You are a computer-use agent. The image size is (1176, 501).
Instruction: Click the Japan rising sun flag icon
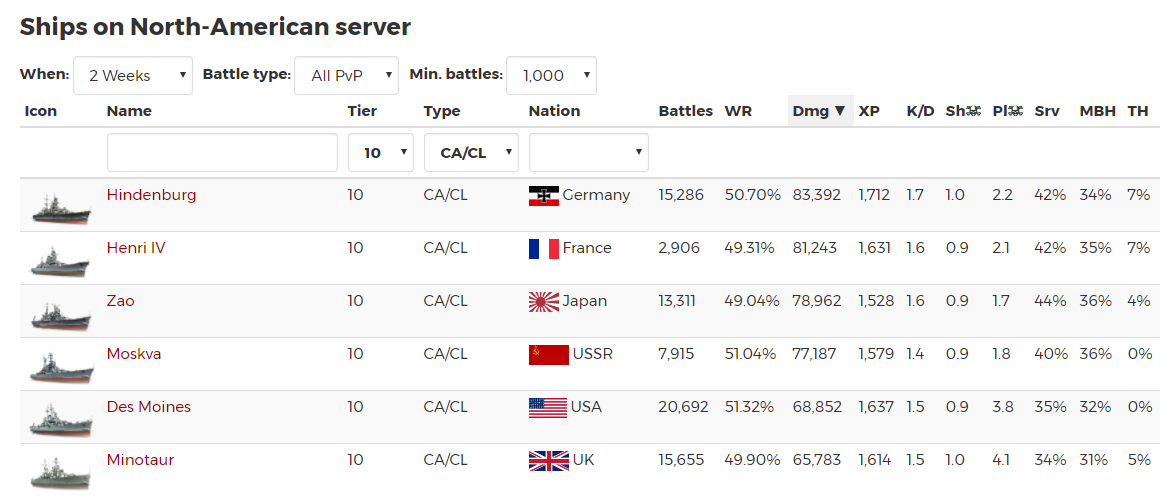pyautogui.click(x=543, y=302)
